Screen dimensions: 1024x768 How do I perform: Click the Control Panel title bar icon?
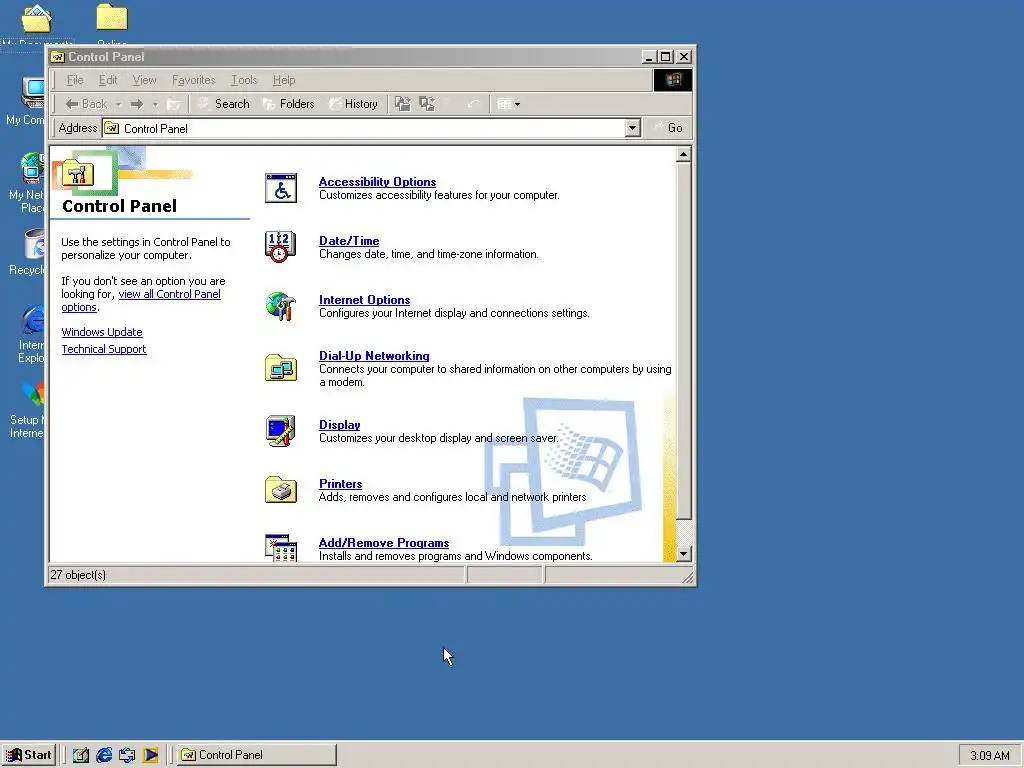pyautogui.click(x=58, y=57)
